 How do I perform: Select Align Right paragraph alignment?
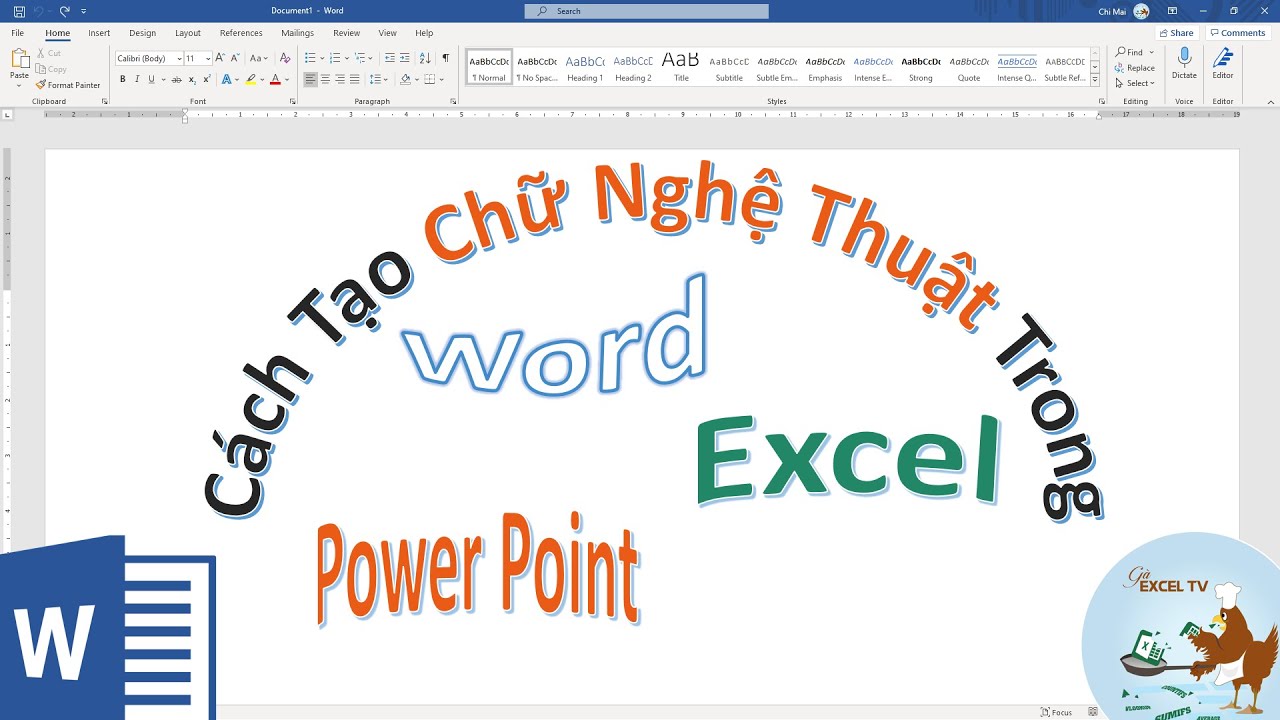click(x=340, y=79)
